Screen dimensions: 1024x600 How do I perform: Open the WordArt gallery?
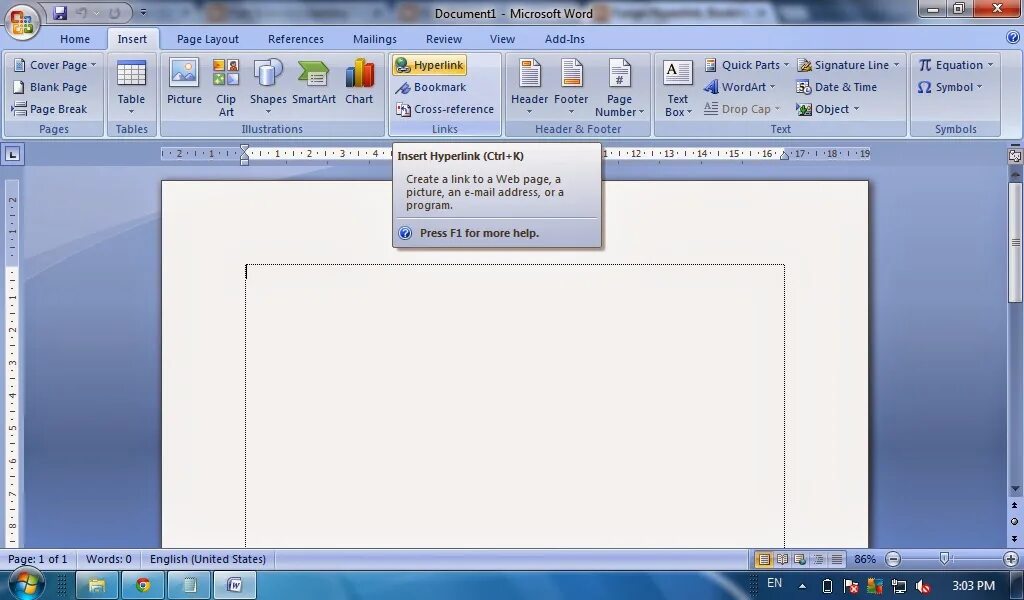tap(739, 87)
